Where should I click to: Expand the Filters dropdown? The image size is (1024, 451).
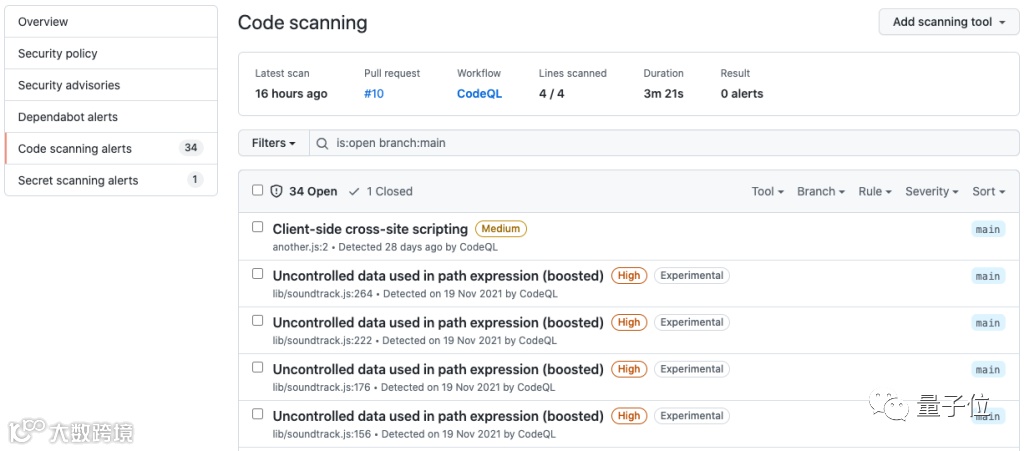(x=273, y=143)
